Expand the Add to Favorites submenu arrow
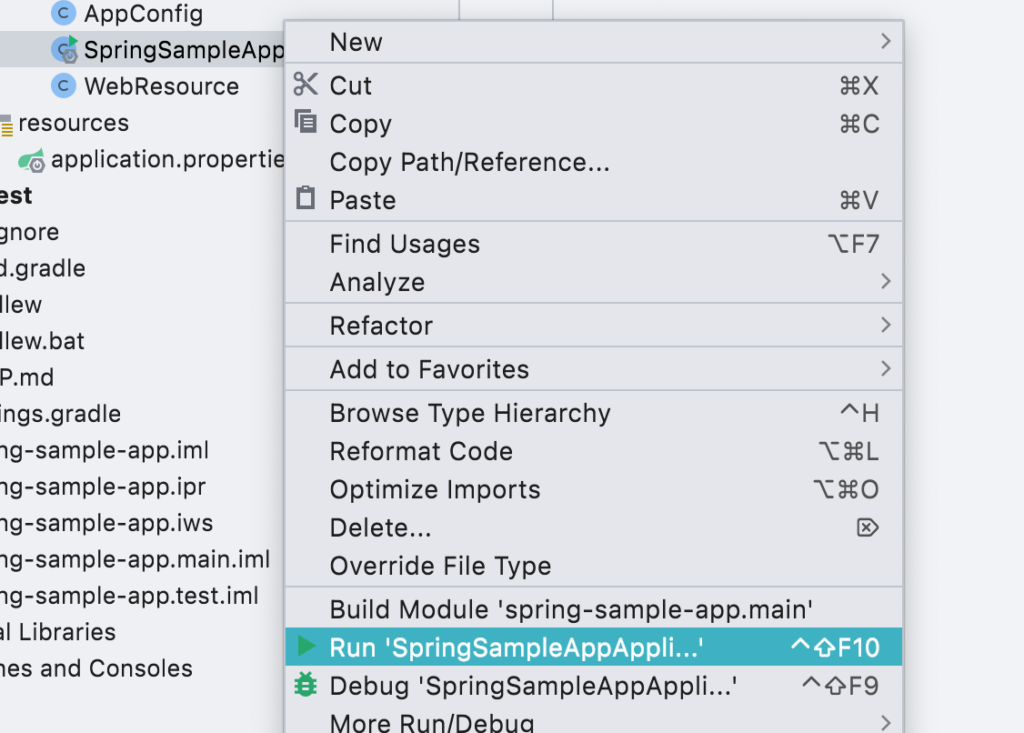The height and width of the screenshot is (733, 1024). point(885,369)
